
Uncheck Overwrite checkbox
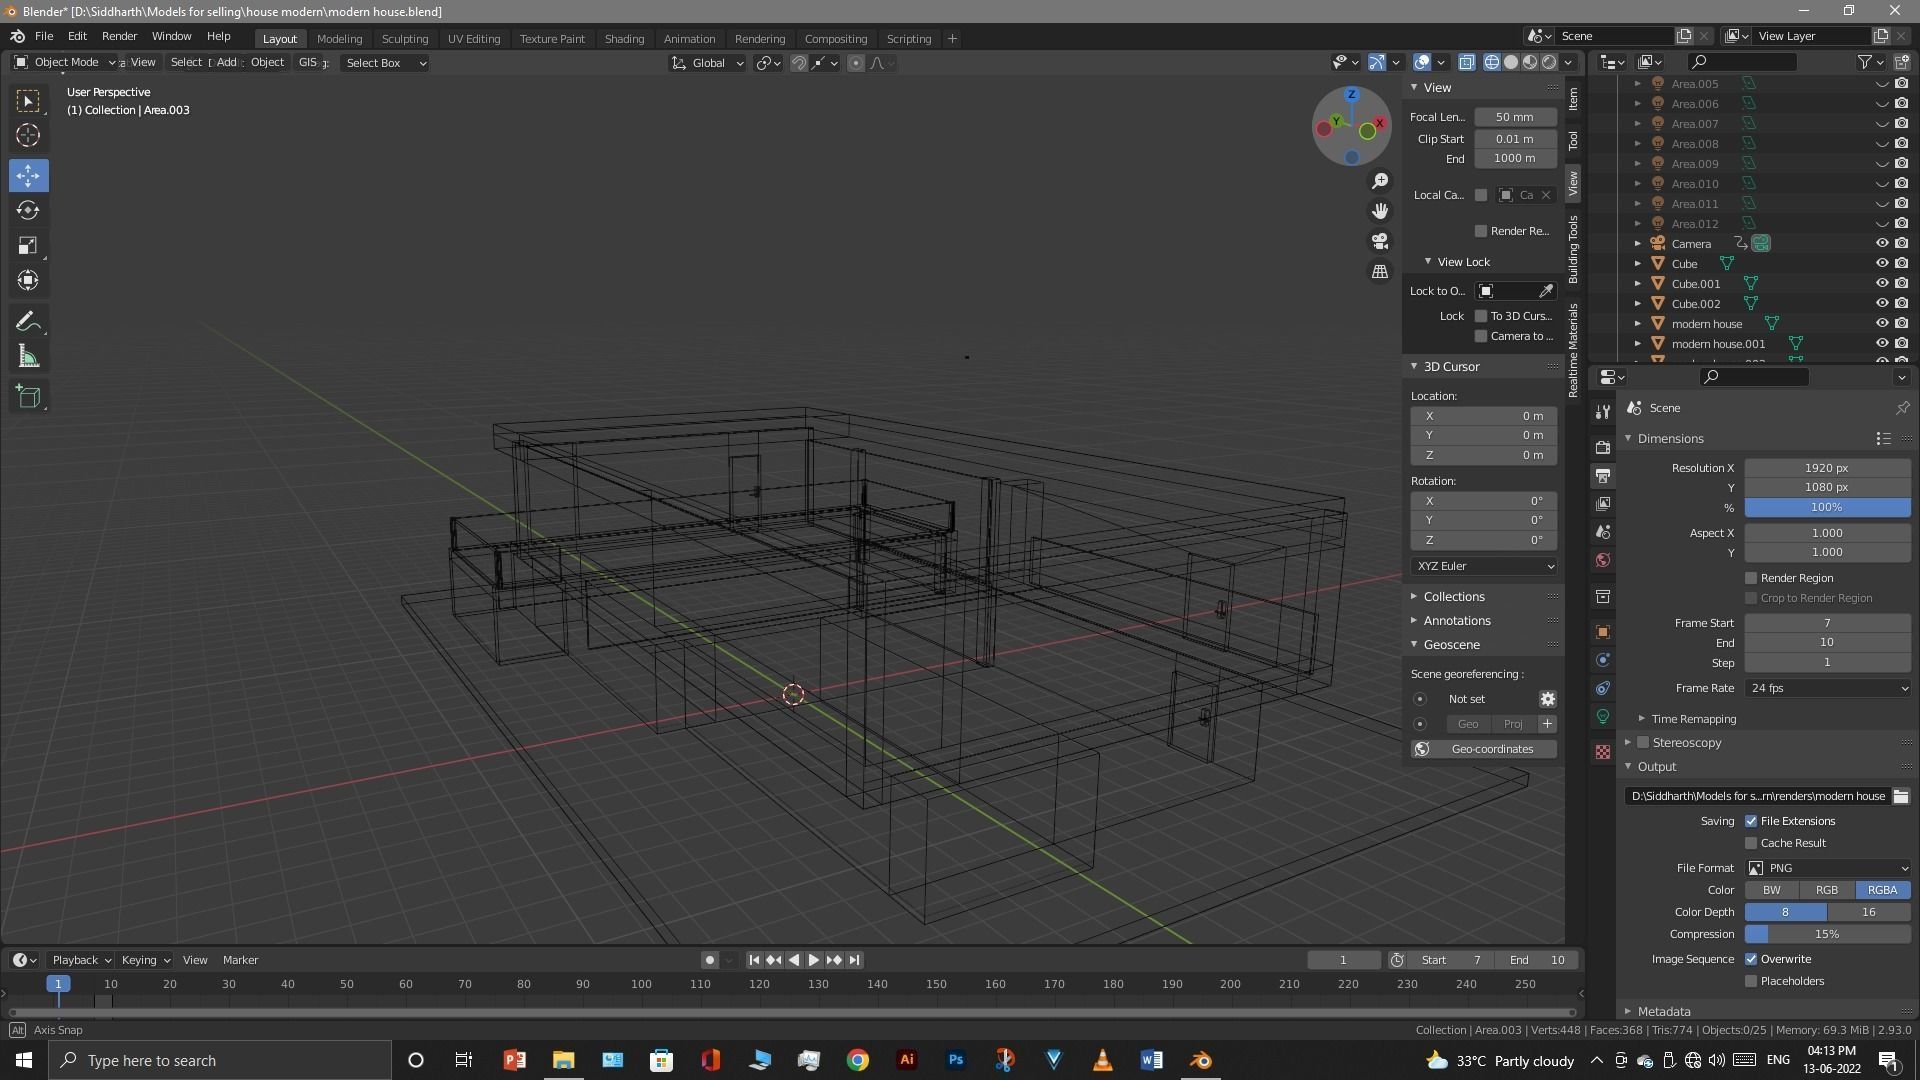tap(1751, 959)
